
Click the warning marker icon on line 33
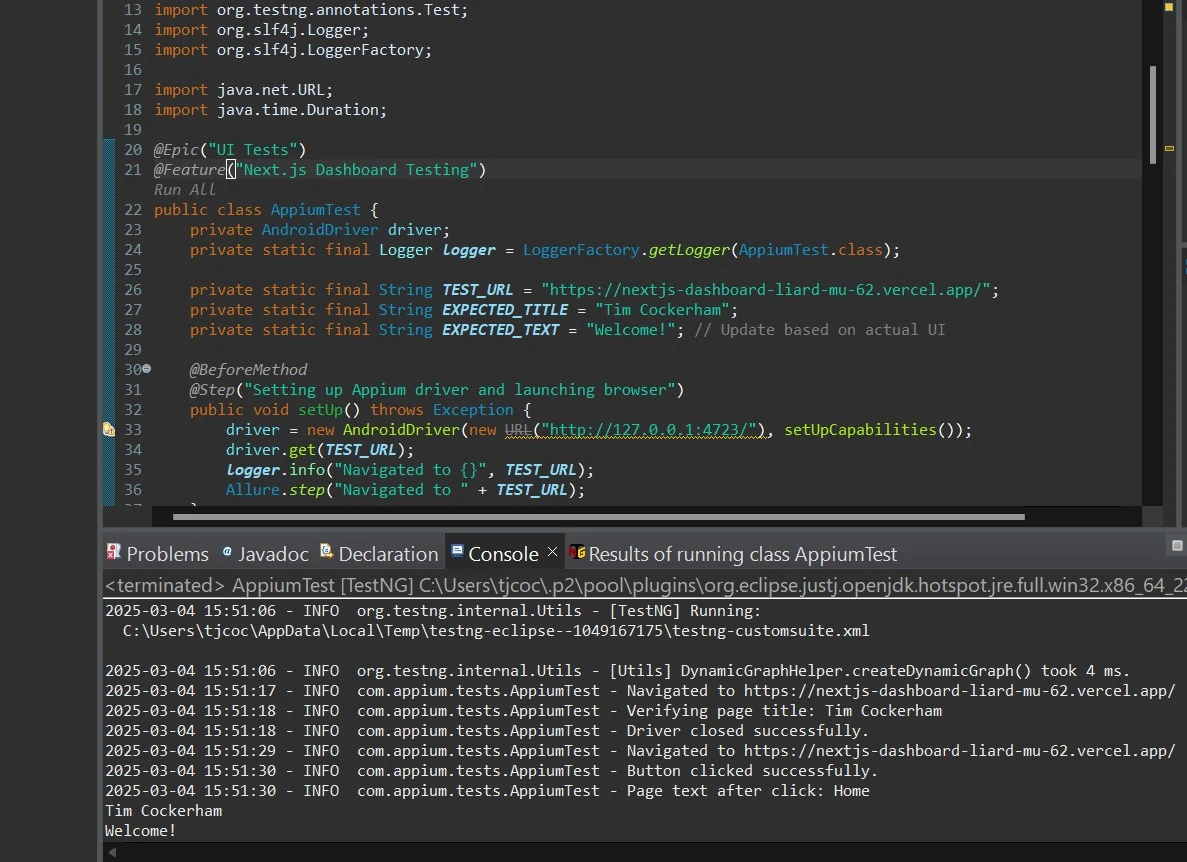pyautogui.click(x=109, y=430)
